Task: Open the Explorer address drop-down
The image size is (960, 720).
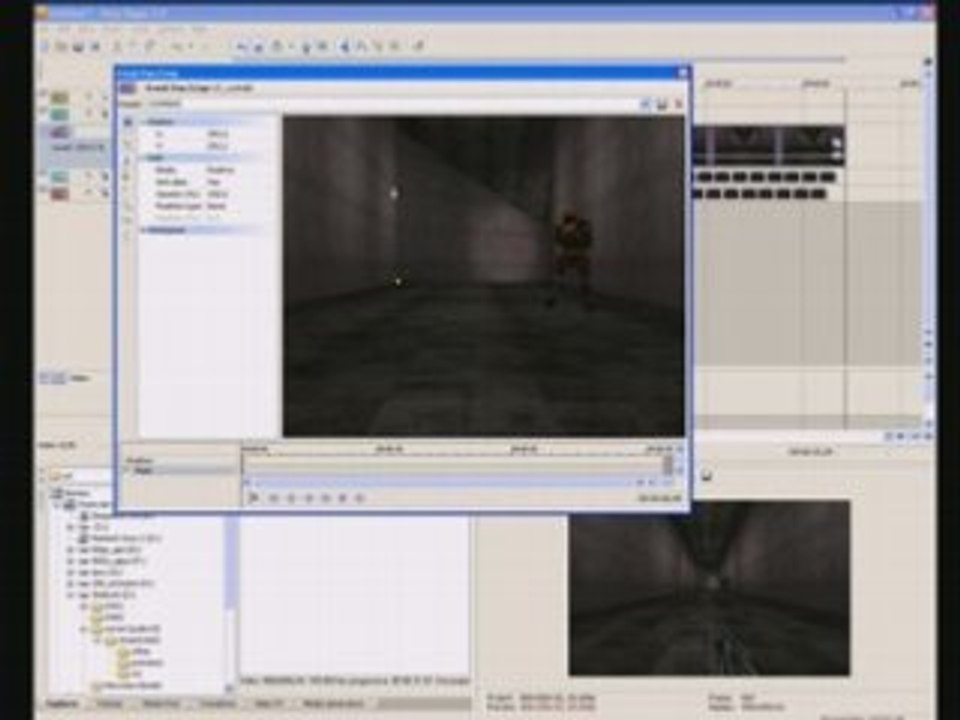Action: (x=83, y=475)
